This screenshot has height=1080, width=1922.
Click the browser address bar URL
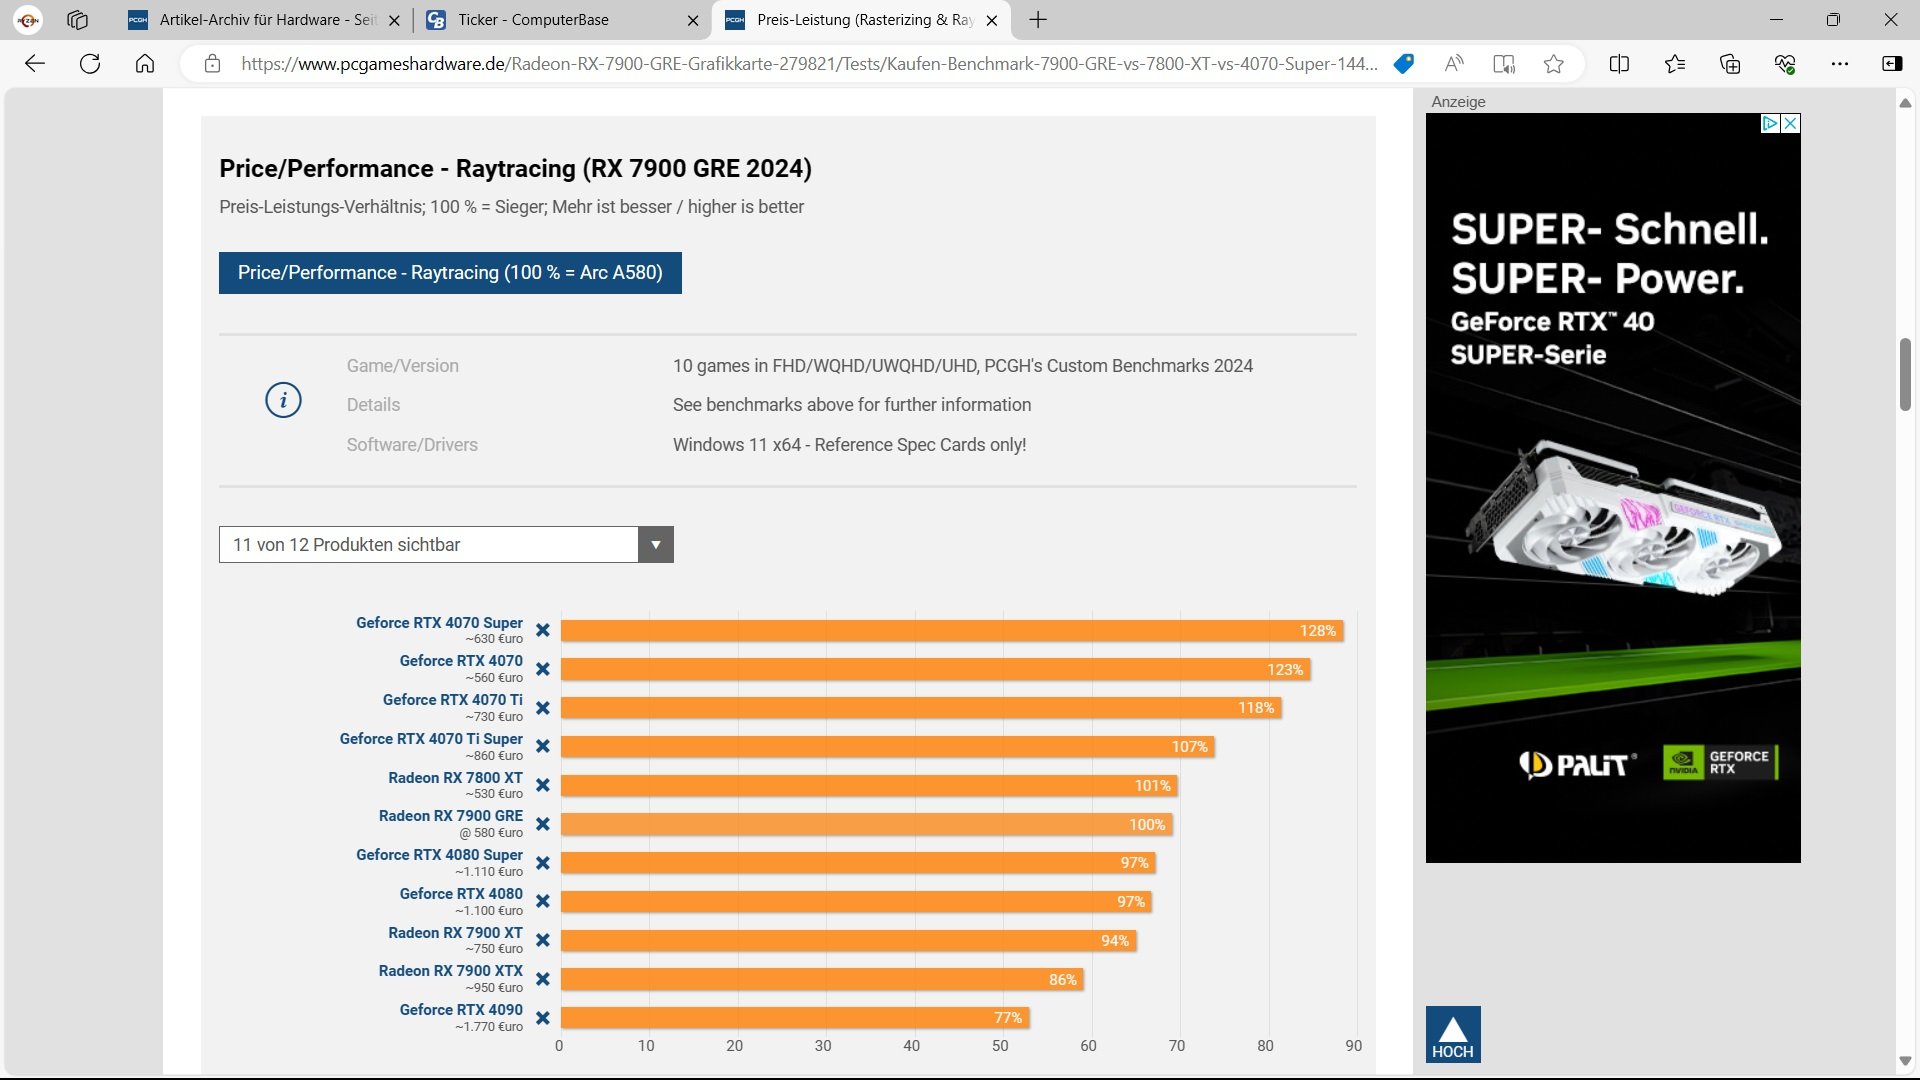(x=808, y=64)
